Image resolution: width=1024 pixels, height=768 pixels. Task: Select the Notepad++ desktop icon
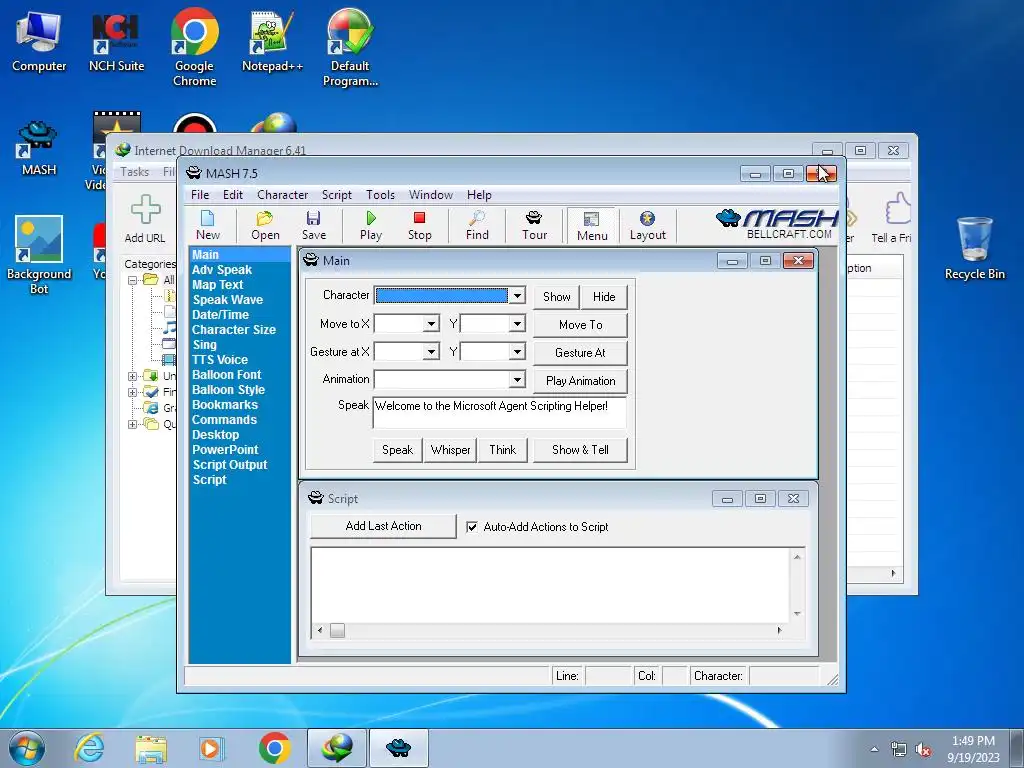pyautogui.click(x=272, y=41)
